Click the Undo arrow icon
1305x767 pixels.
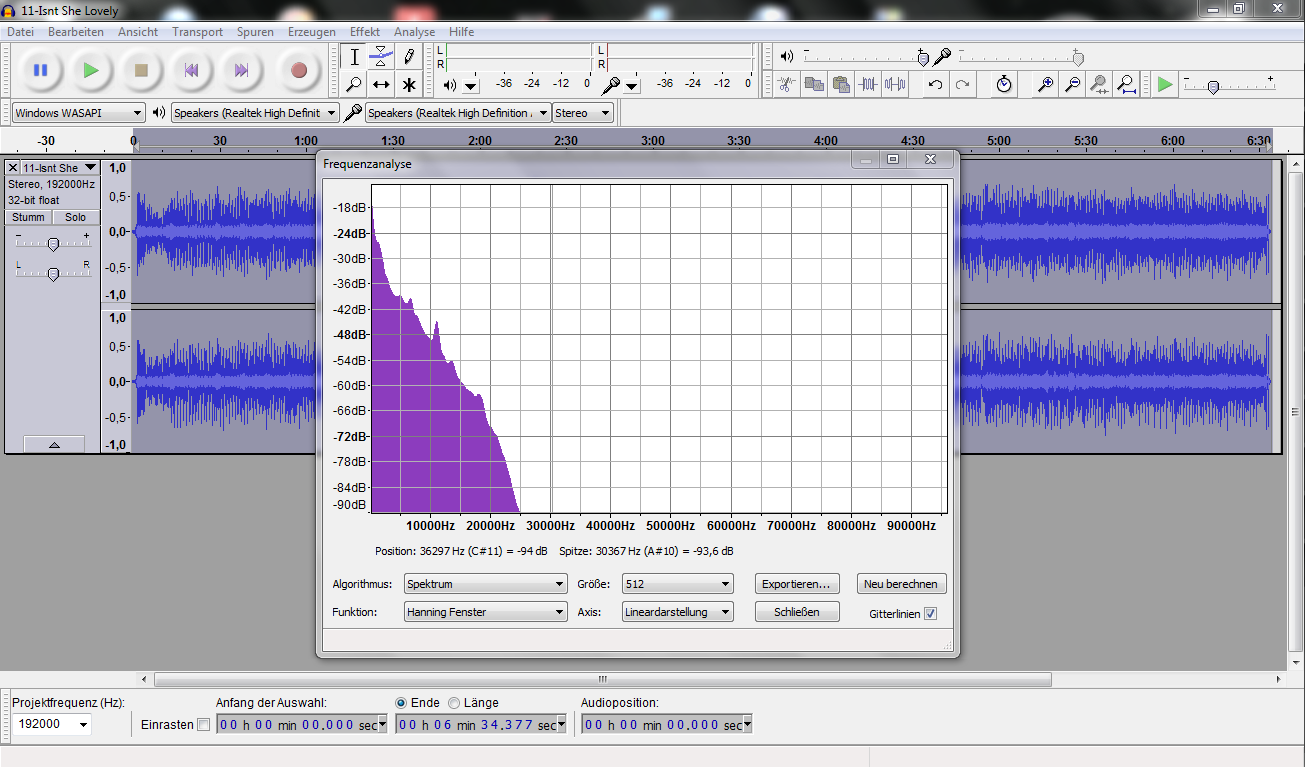935,85
